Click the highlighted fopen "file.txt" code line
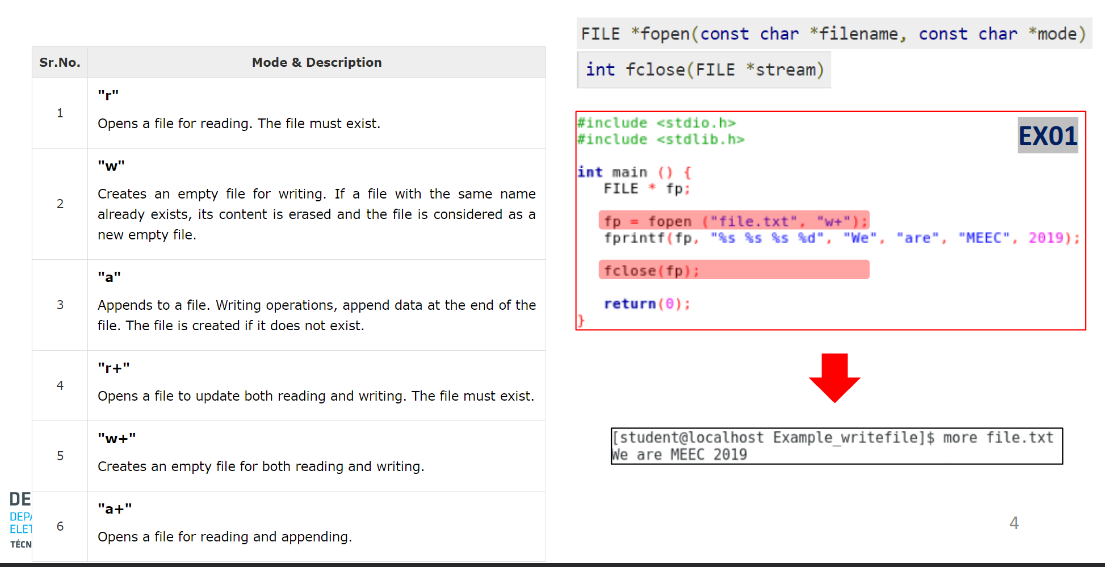Screen dimensions: 1105x567 [734, 221]
